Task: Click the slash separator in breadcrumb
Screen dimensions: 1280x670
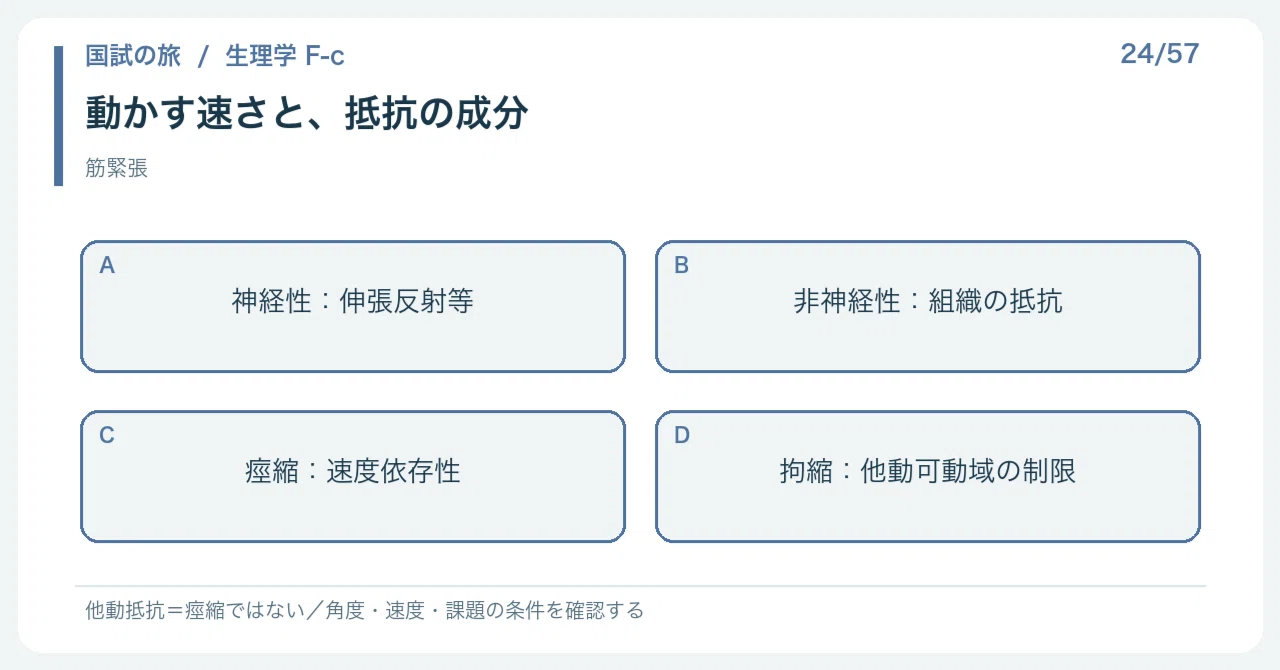Action: [203, 56]
